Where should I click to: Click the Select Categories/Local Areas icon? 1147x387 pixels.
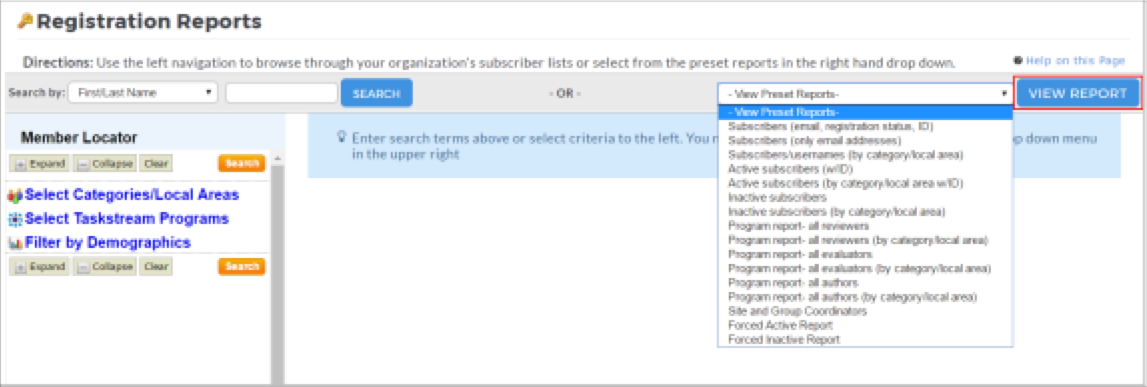point(15,196)
